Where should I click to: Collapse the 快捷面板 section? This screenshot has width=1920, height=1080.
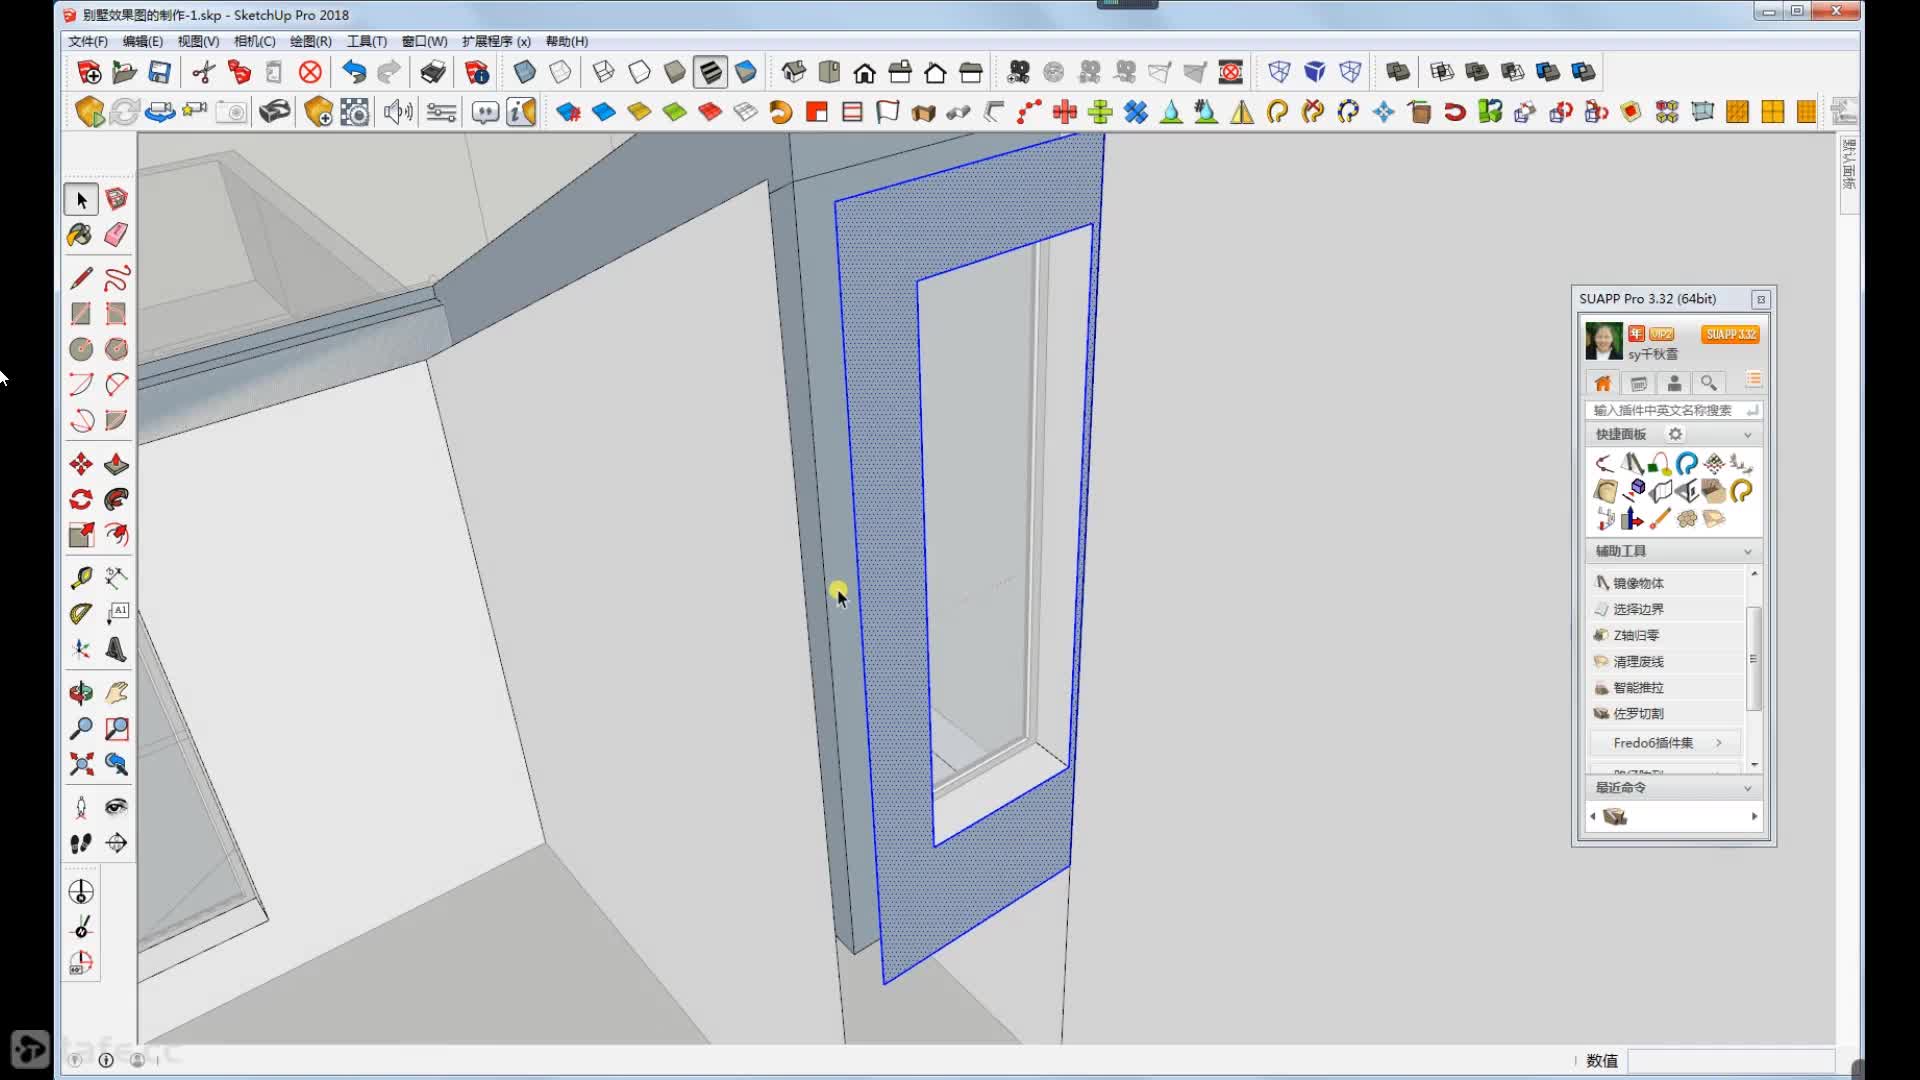click(1748, 435)
